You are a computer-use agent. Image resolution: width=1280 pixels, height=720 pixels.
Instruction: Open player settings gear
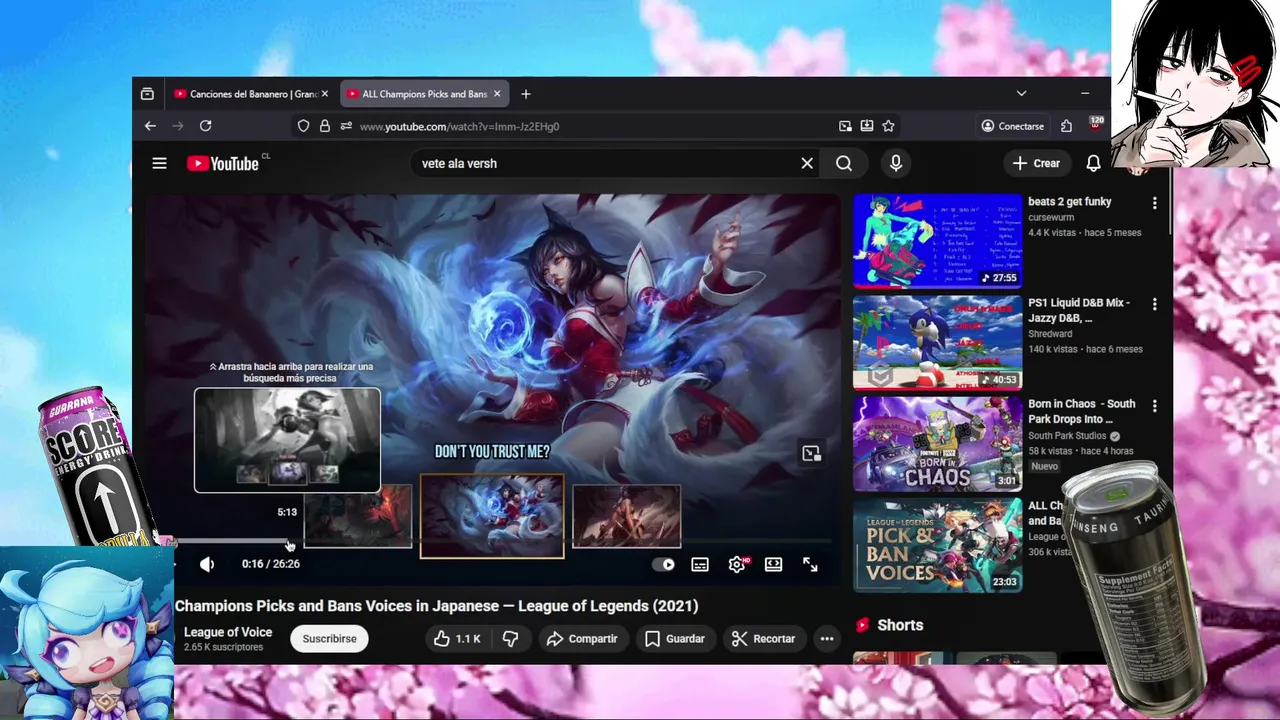click(x=737, y=564)
